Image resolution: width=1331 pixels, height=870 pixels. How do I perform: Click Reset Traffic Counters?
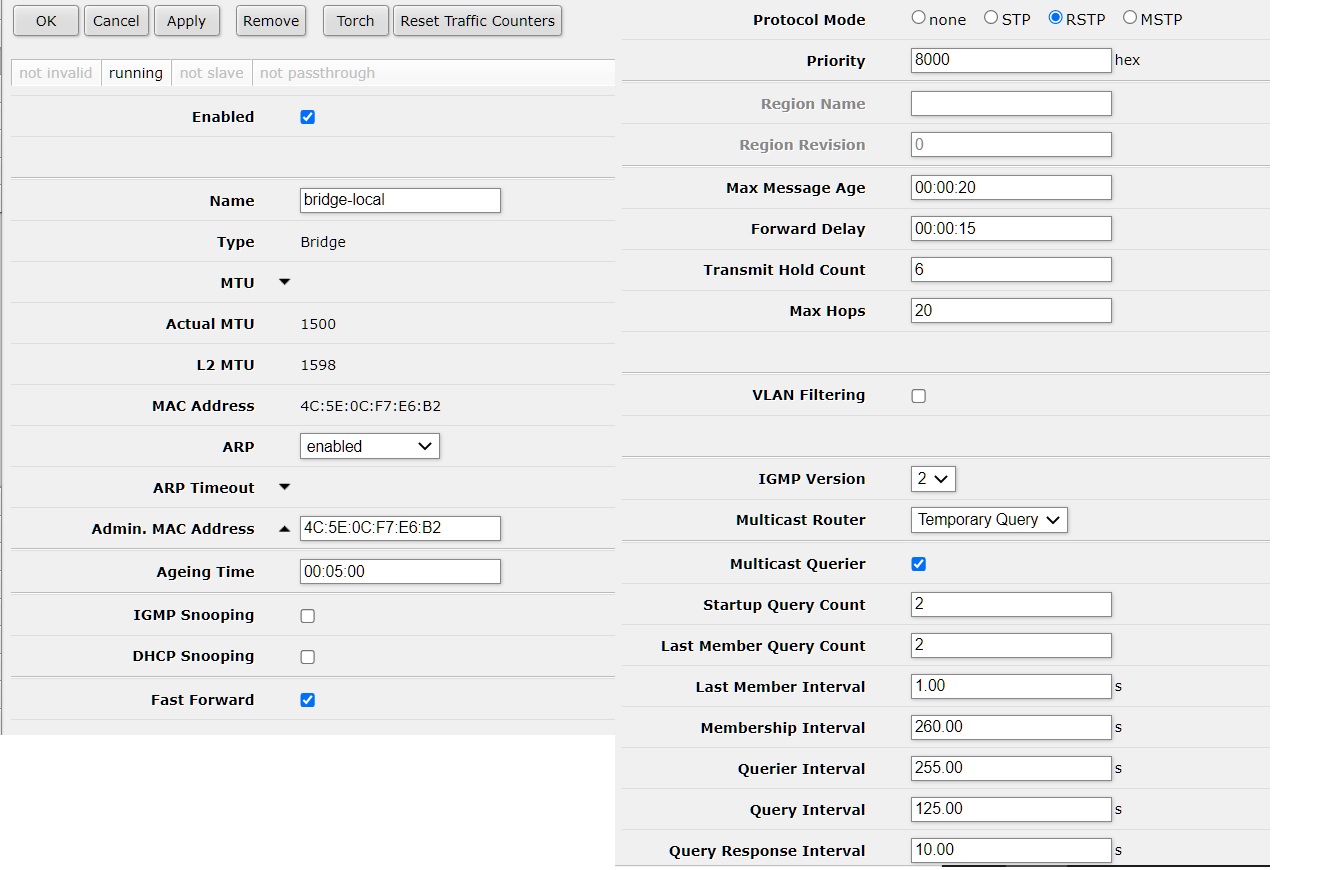477,21
